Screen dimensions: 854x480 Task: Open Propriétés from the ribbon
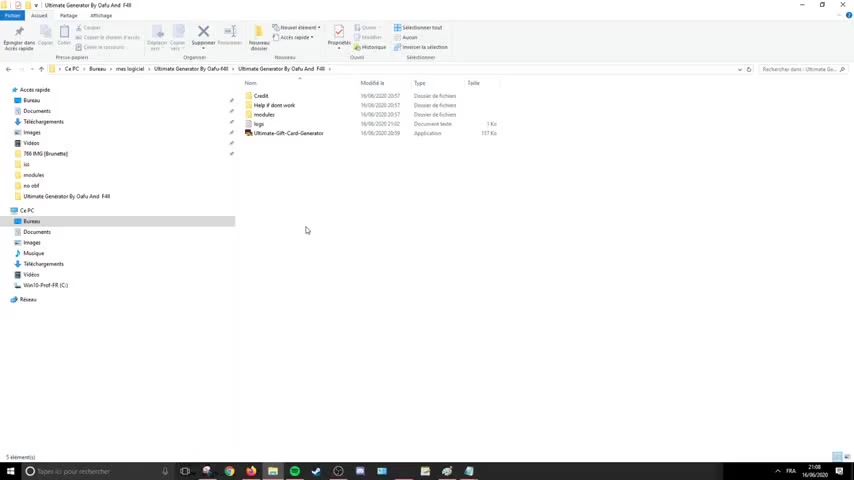coord(339,35)
